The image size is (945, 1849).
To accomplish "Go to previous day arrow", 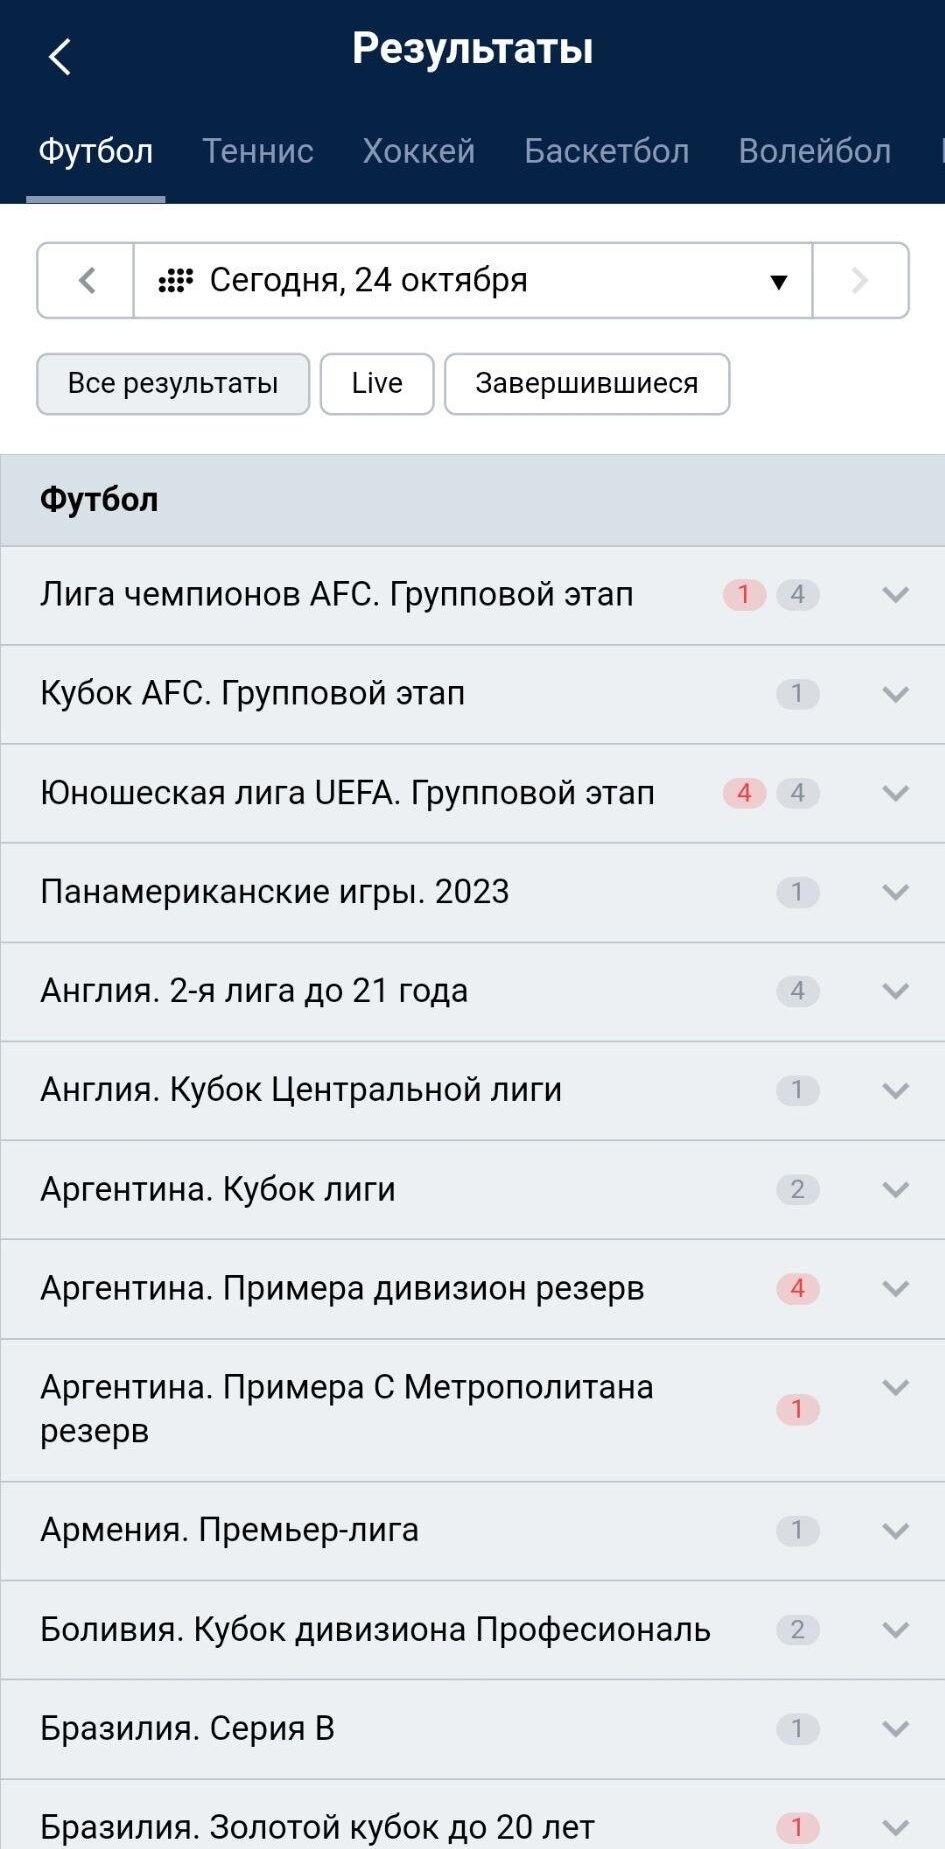I will click(x=86, y=281).
